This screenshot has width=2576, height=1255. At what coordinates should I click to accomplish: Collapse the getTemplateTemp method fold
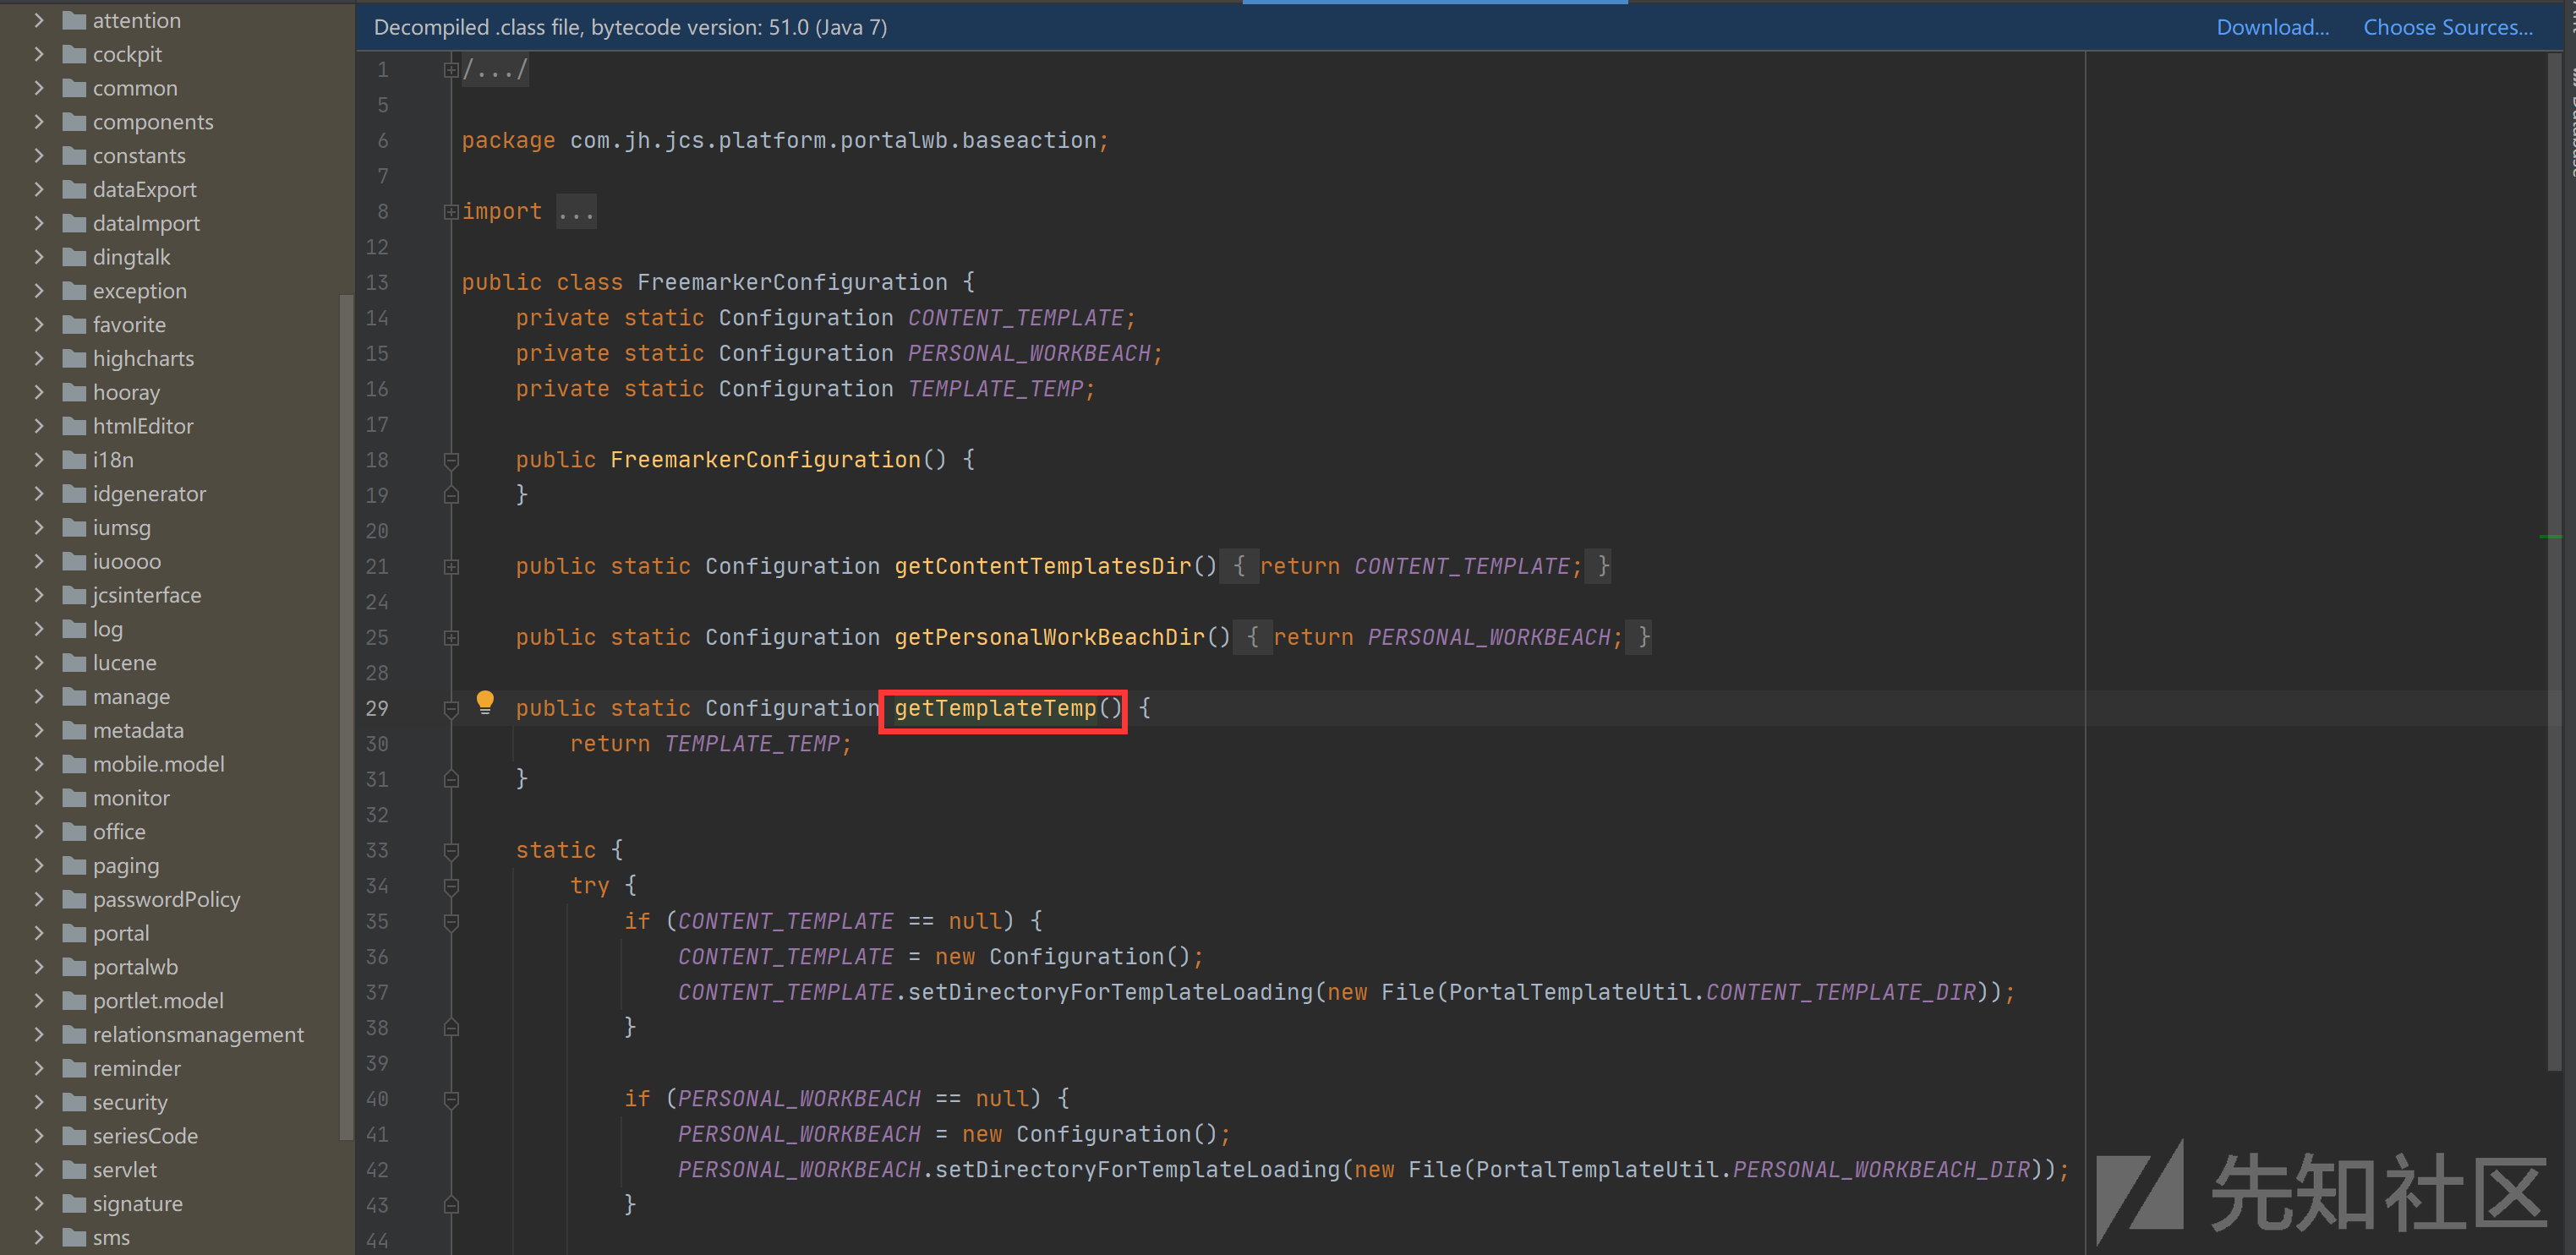click(x=451, y=709)
